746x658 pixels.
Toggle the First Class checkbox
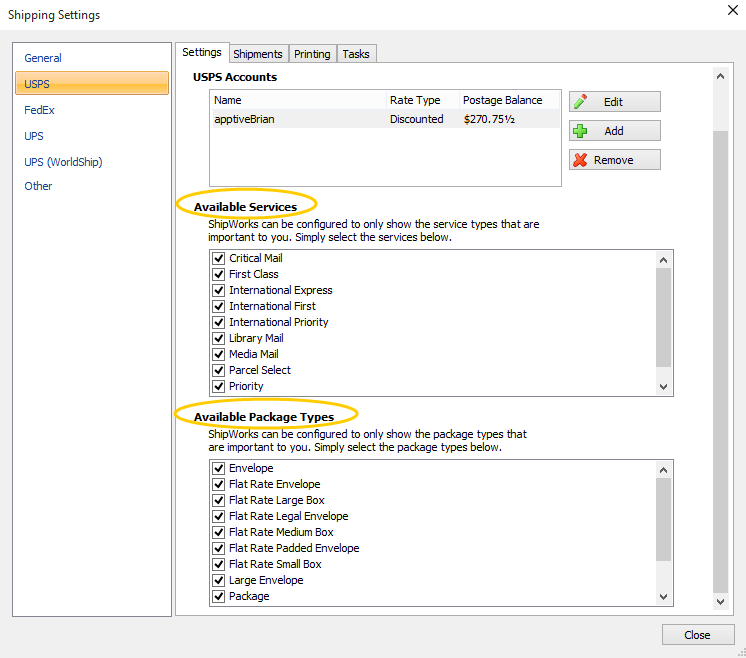[218, 275]
